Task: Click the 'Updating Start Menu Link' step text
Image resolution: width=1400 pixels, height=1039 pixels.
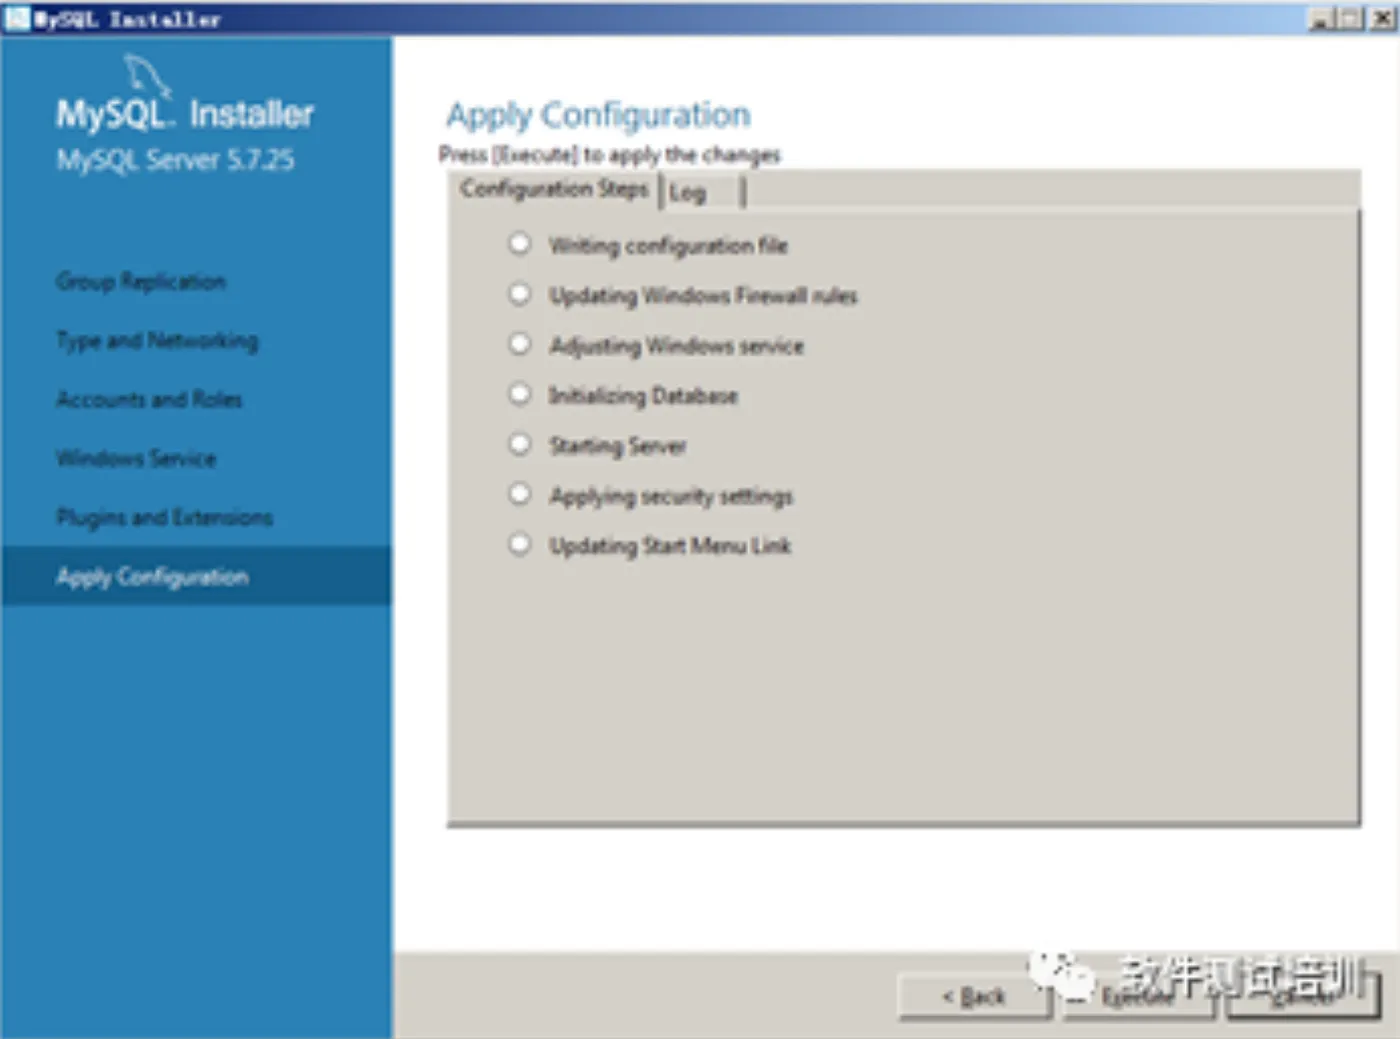Action: pyautogui.click(x=670, y=545)
